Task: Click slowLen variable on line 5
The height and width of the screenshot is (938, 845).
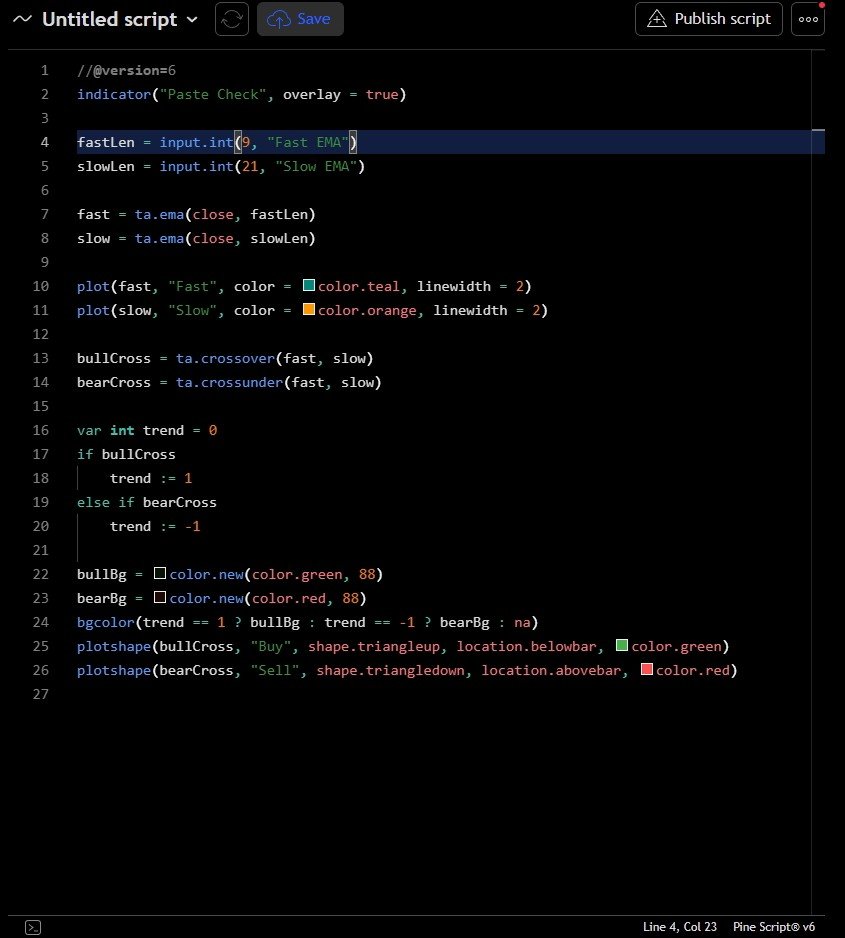Action: point(106,166)
